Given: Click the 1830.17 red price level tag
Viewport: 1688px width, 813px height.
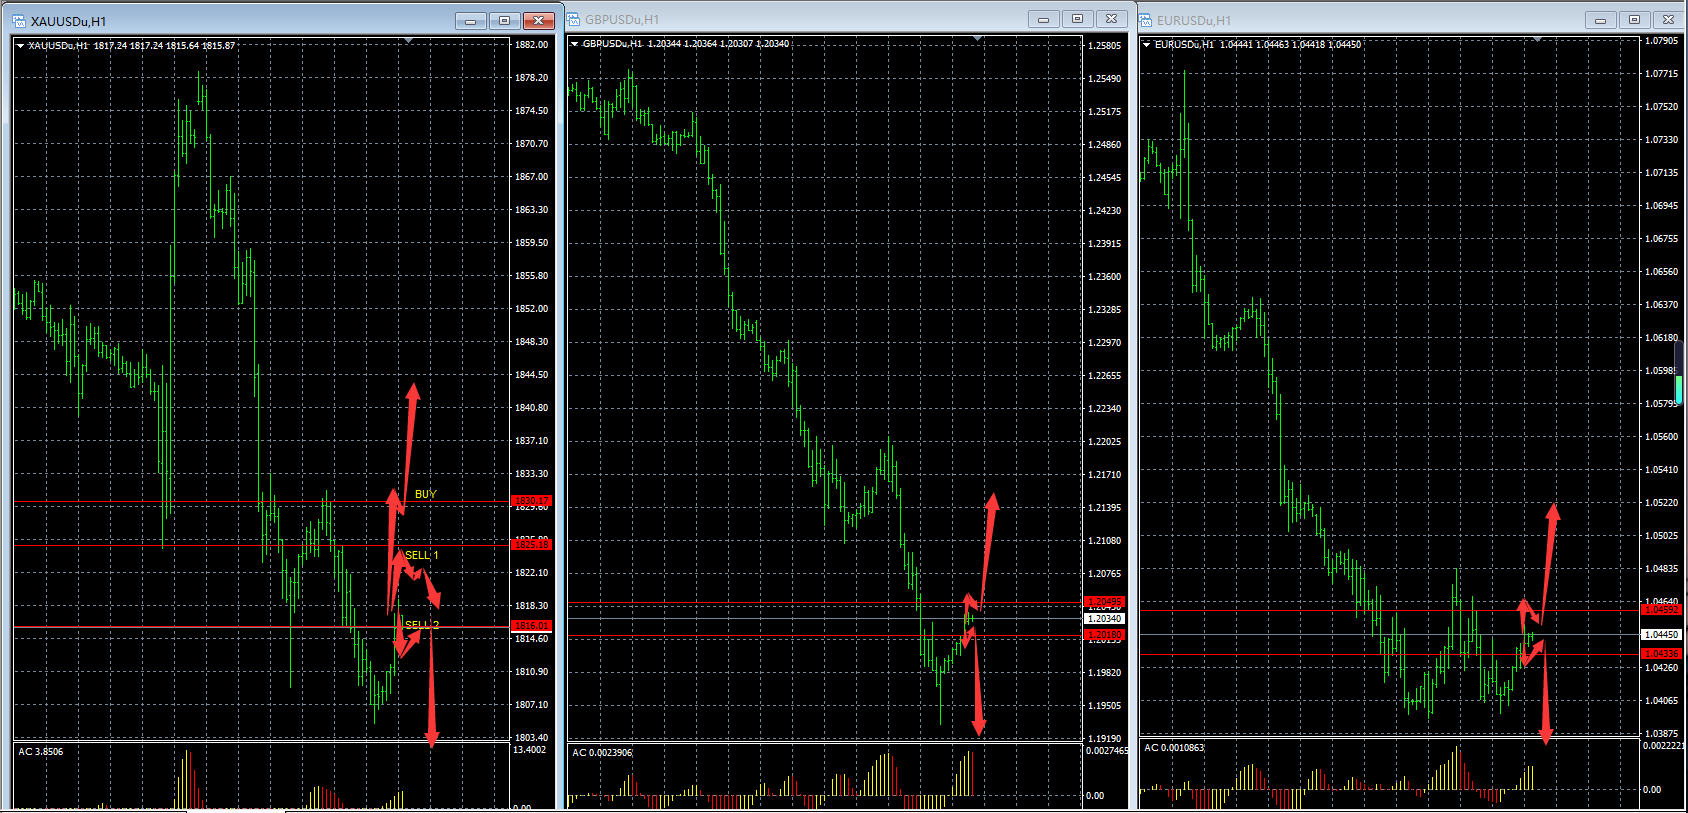Looking at the screenshot, I should 530,500.
